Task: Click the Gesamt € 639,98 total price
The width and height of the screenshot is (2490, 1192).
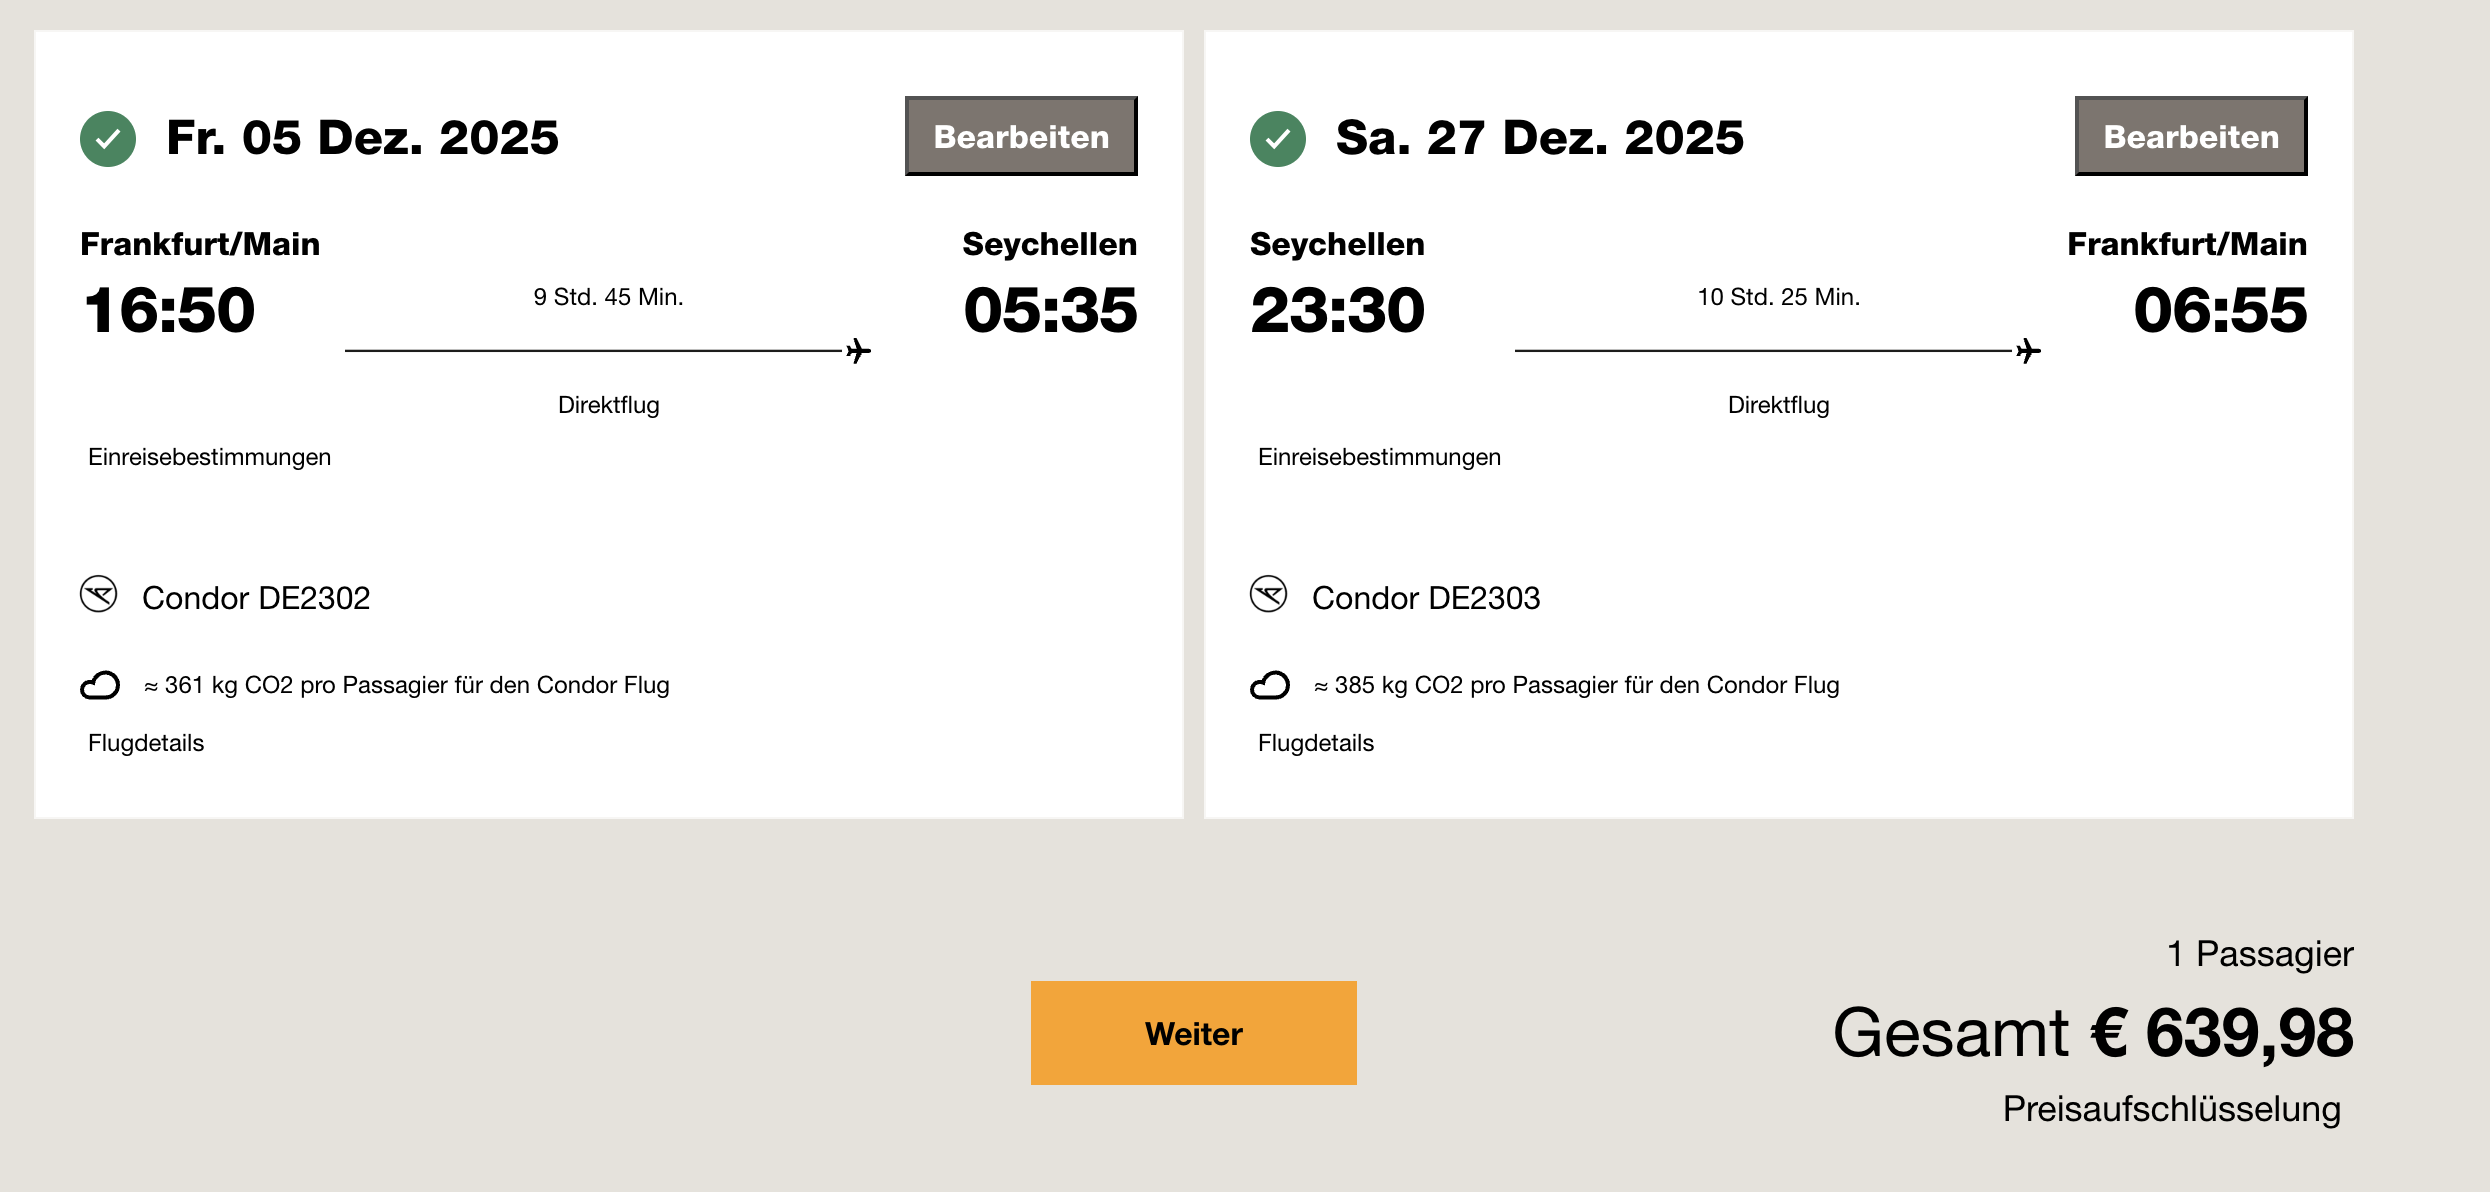Action: [x=2093, y=1033]
